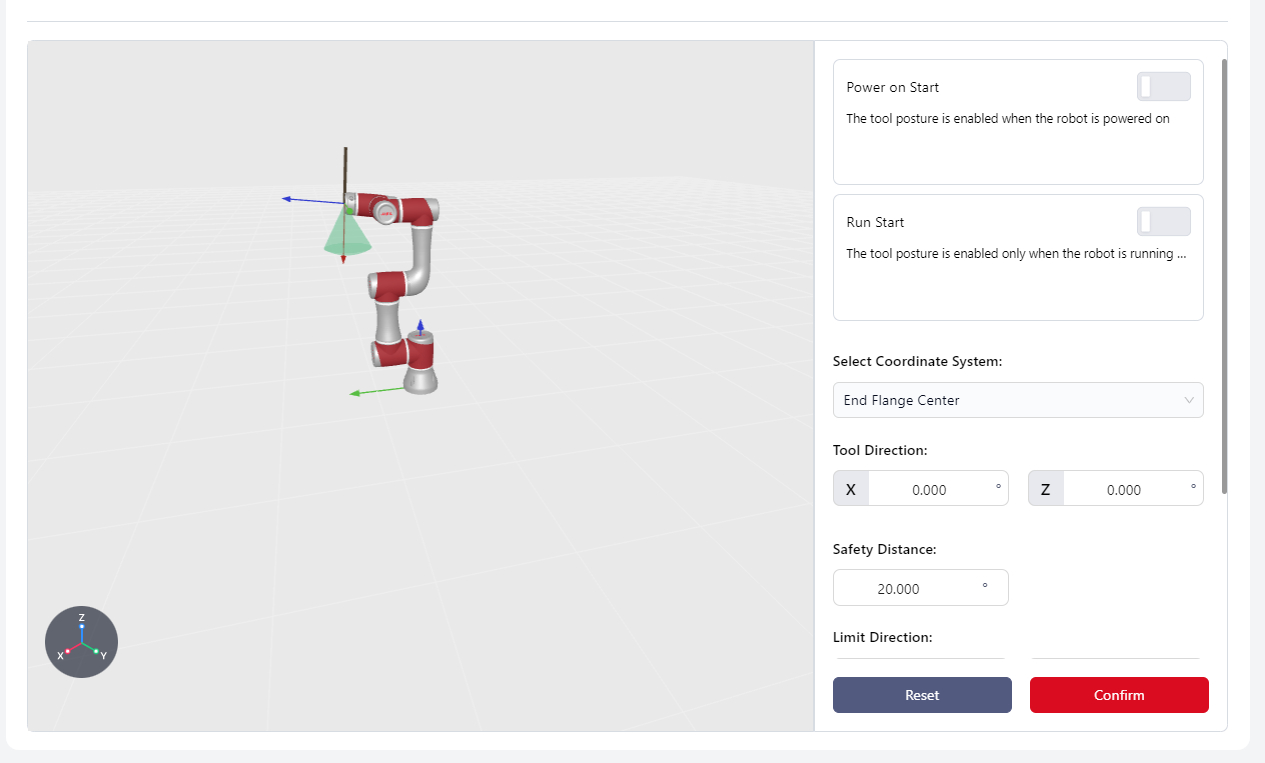
Task: Enable the Run Start switch
Action: coord(1163,222)
